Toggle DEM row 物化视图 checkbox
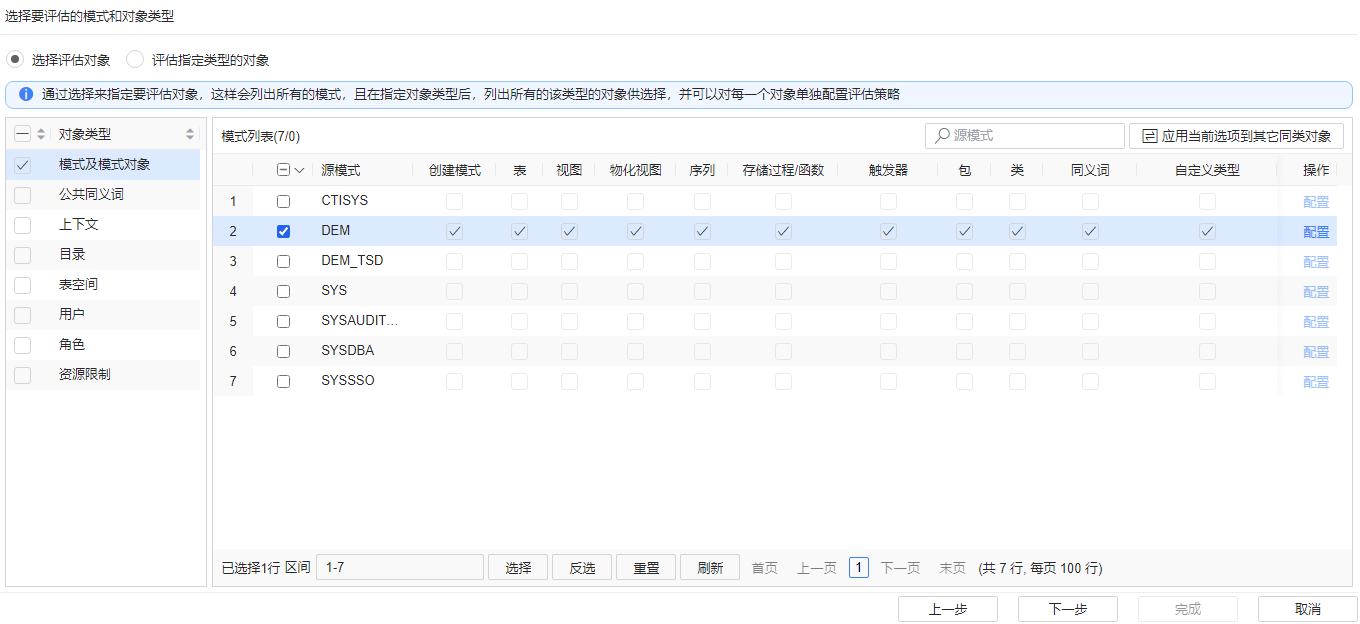The width and height of the screenshot is (1360, 624). tap(635, 231)
